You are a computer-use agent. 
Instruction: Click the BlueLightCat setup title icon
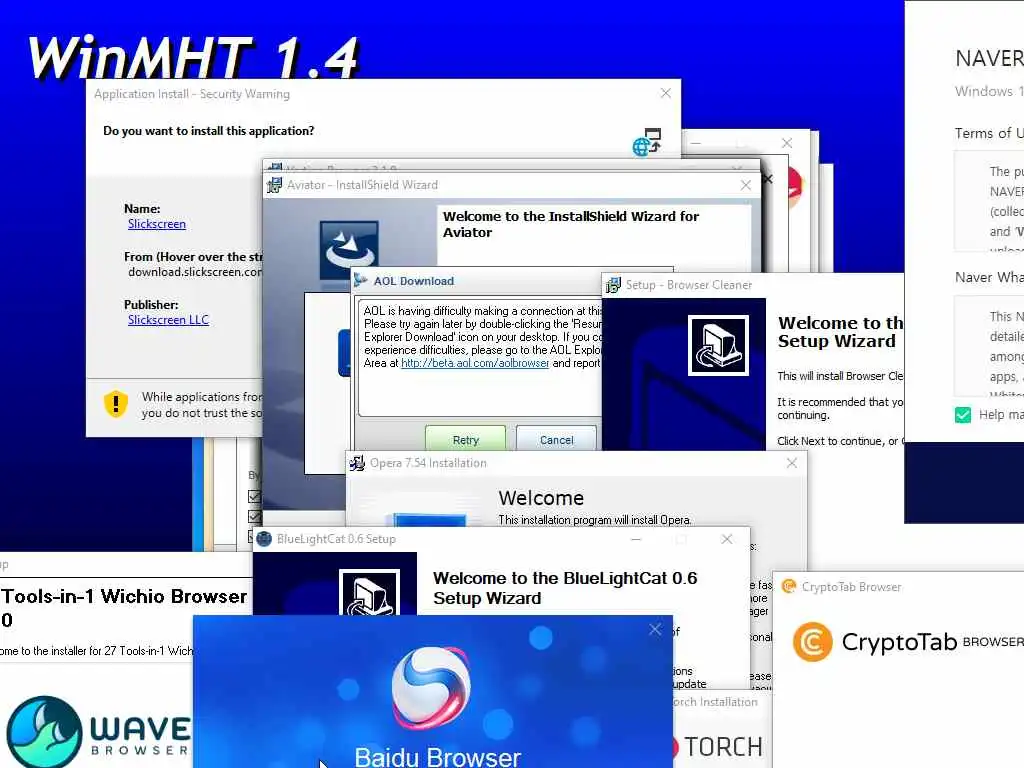(264, 539)
